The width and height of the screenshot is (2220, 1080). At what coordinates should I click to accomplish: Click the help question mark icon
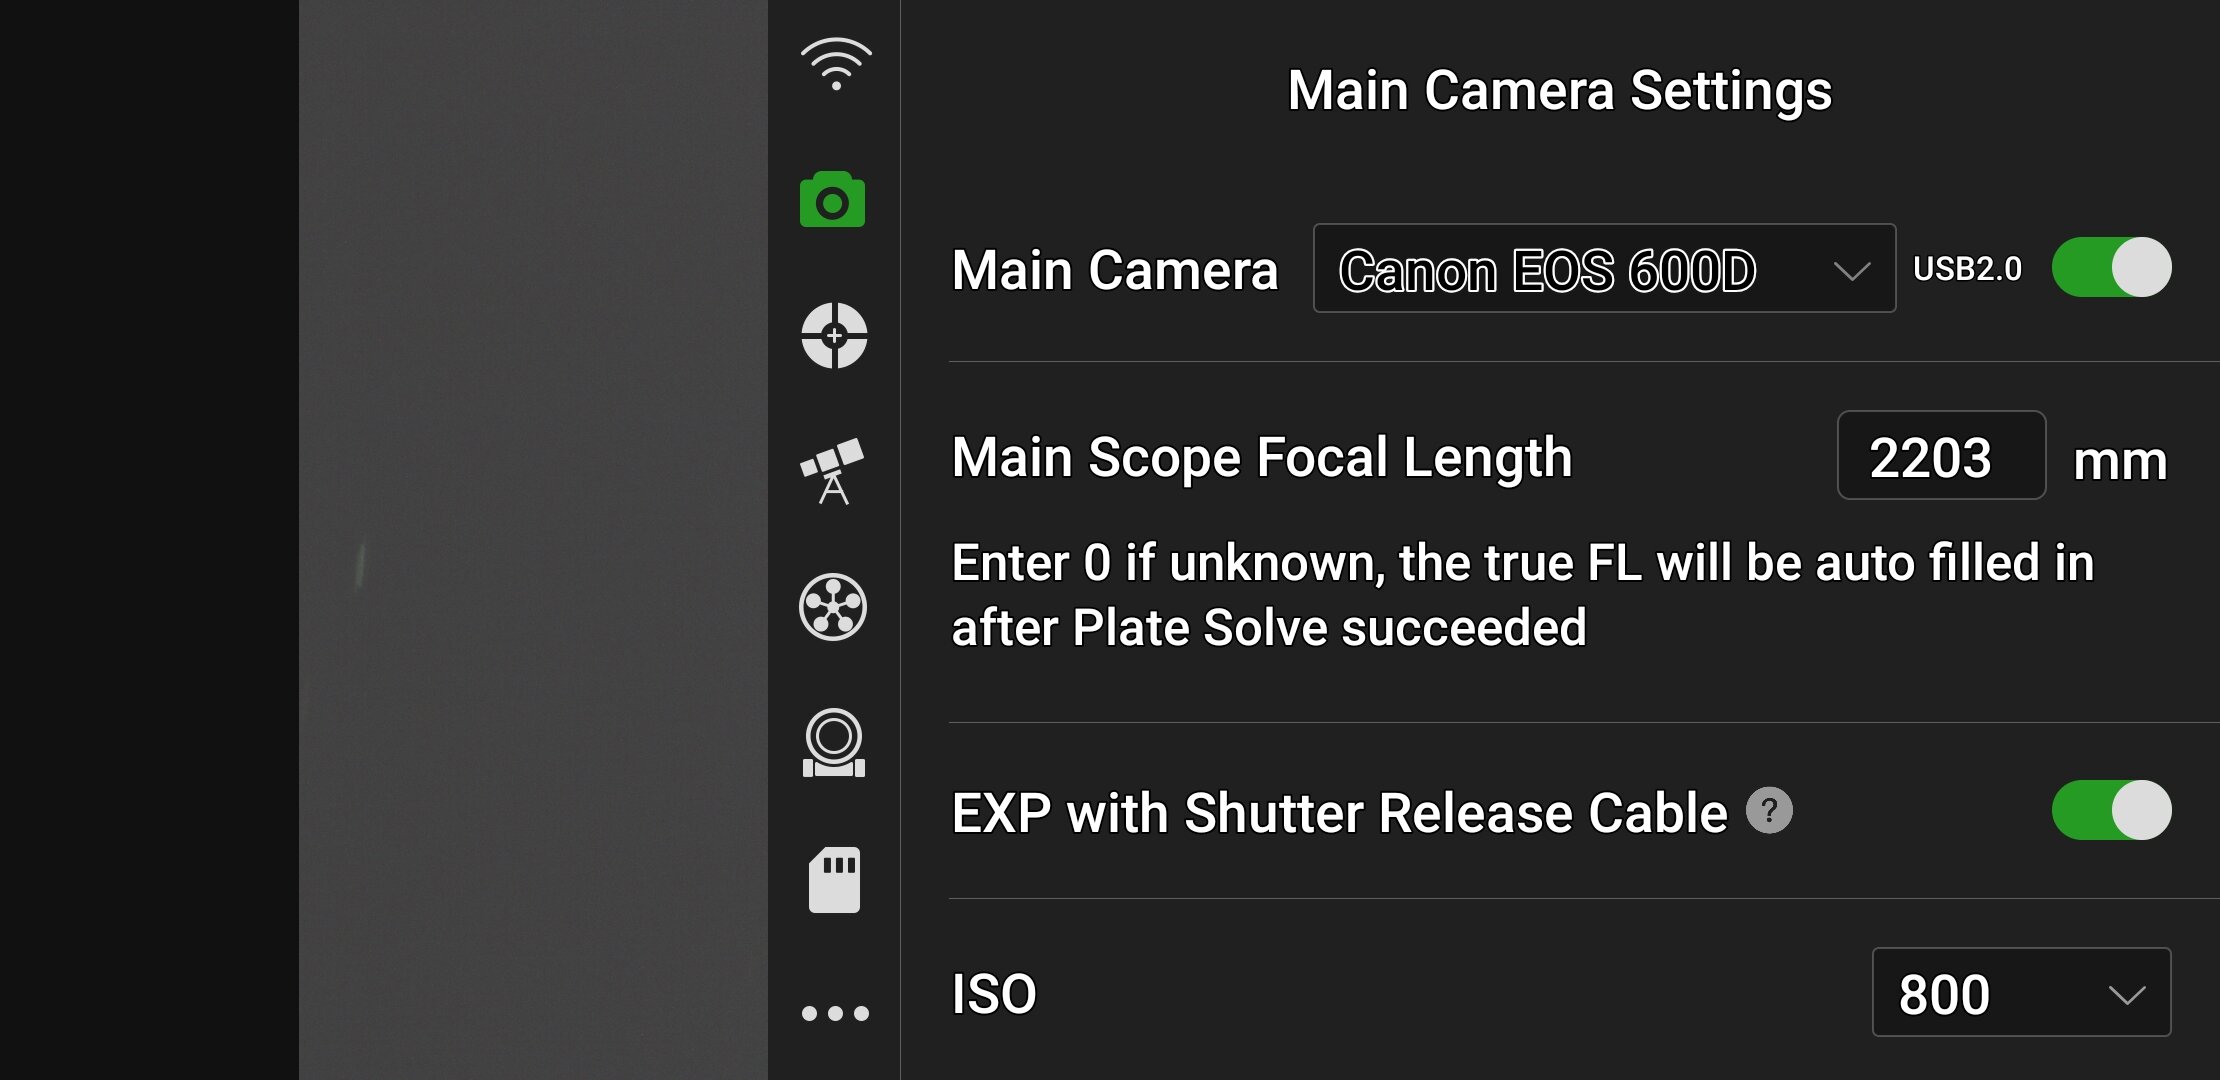click(x=1769, y=810)
